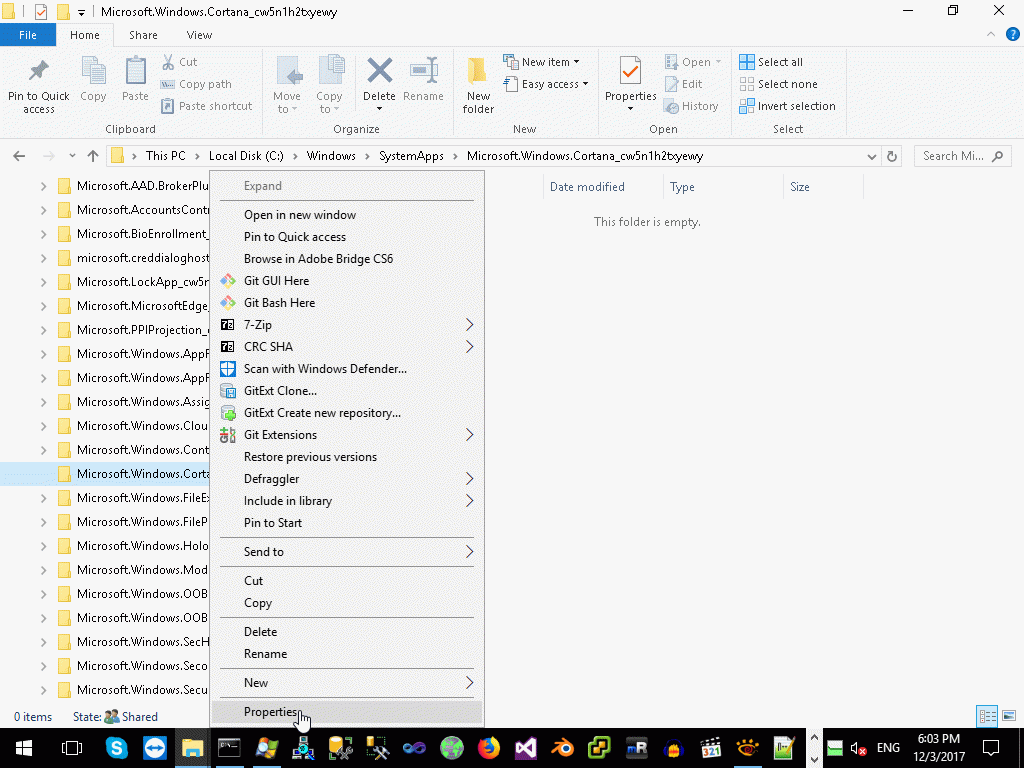The width and height of the screenshot is (1024, 768).
Task: Click Local Disk (C:) breadcrumb
Action: pyautogui.click(x=246, y=156)
